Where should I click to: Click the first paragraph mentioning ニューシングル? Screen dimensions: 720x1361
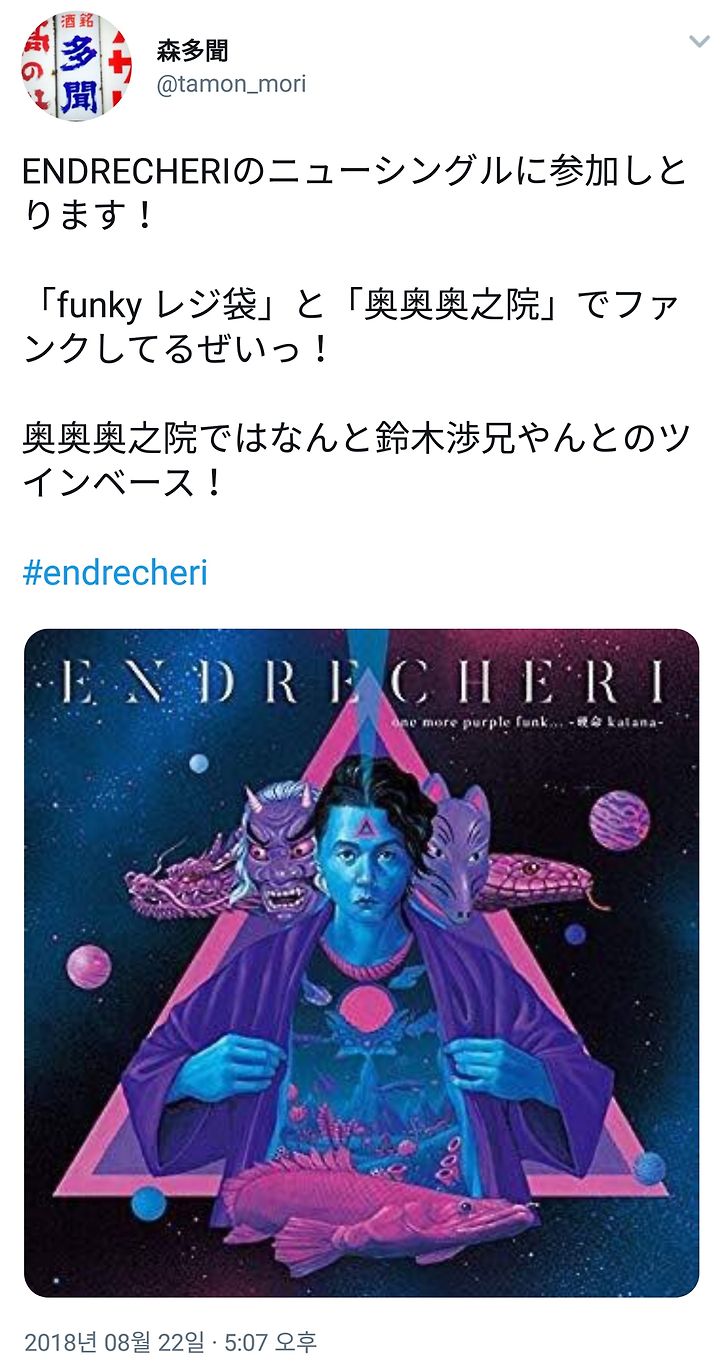355,190
